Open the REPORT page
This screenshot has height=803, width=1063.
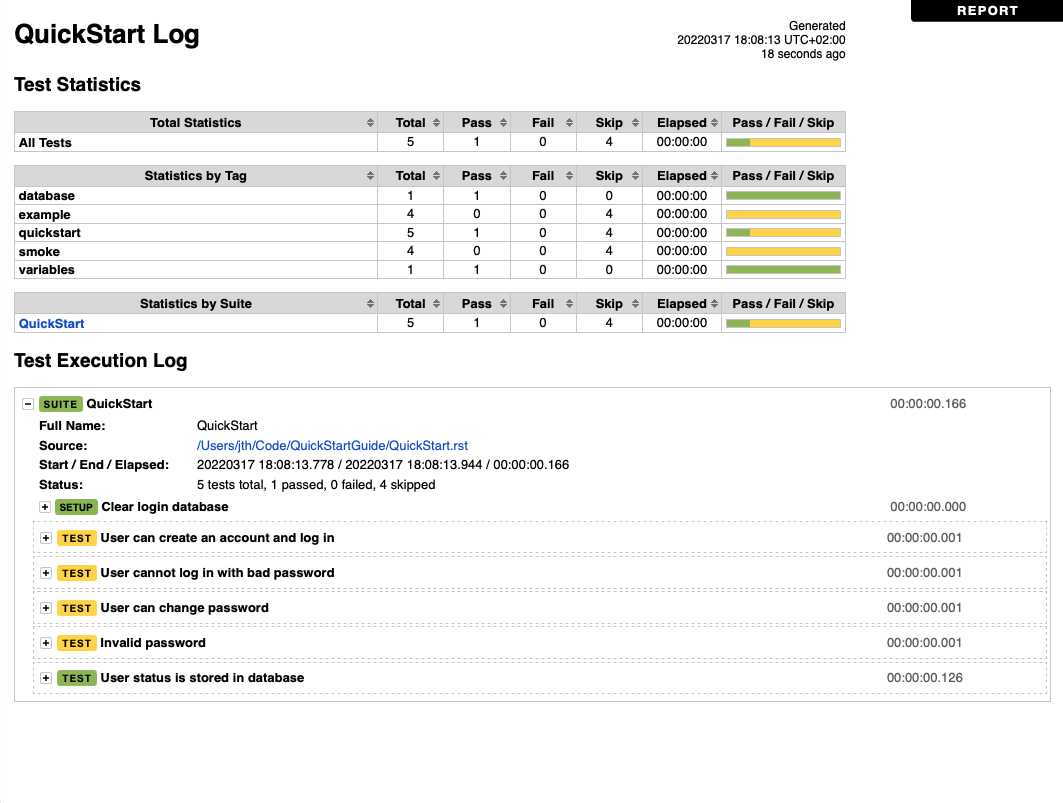[x=987, y=10]
